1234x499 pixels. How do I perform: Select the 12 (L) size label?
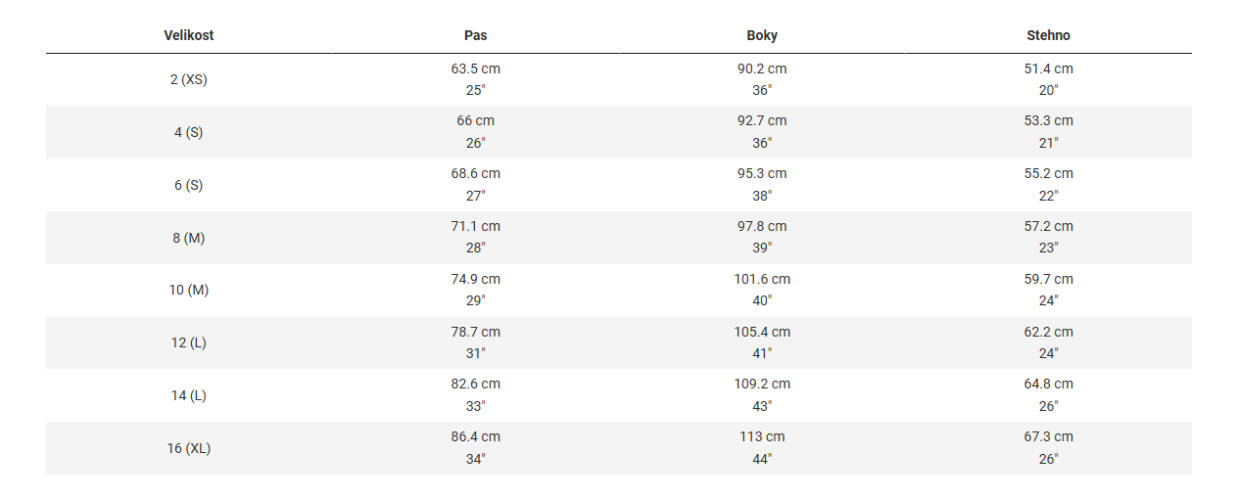click(x=189, y=343)
